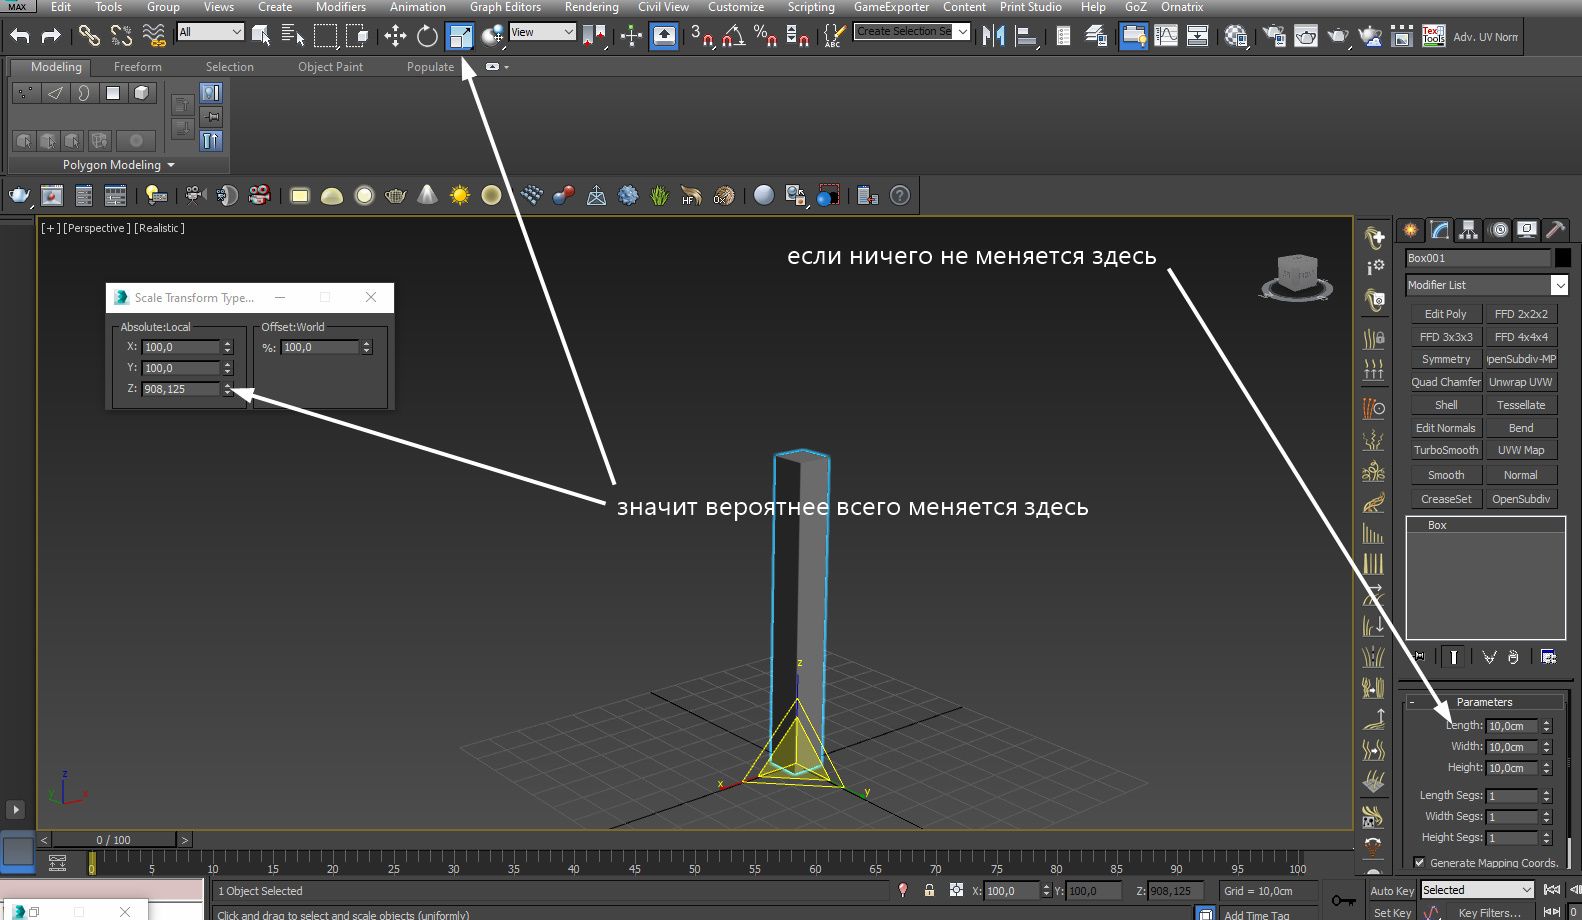Toggle the selection lock padlock
The image size is (1582, 920).
click(929, 890)
